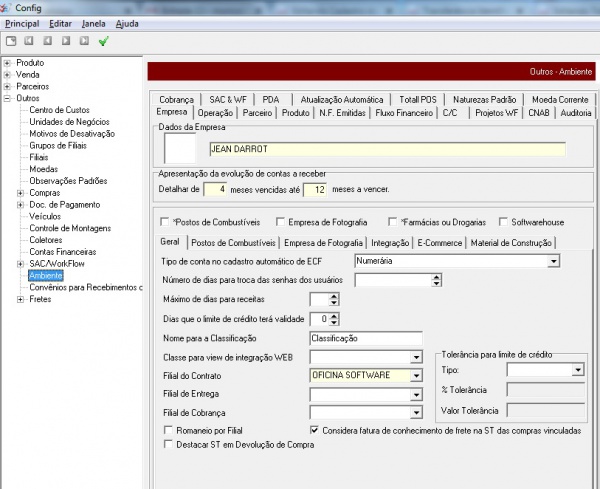The image size is (600, 489).
Task: Check the Romaneio por Filial option
Action: [x=167, y=430]
